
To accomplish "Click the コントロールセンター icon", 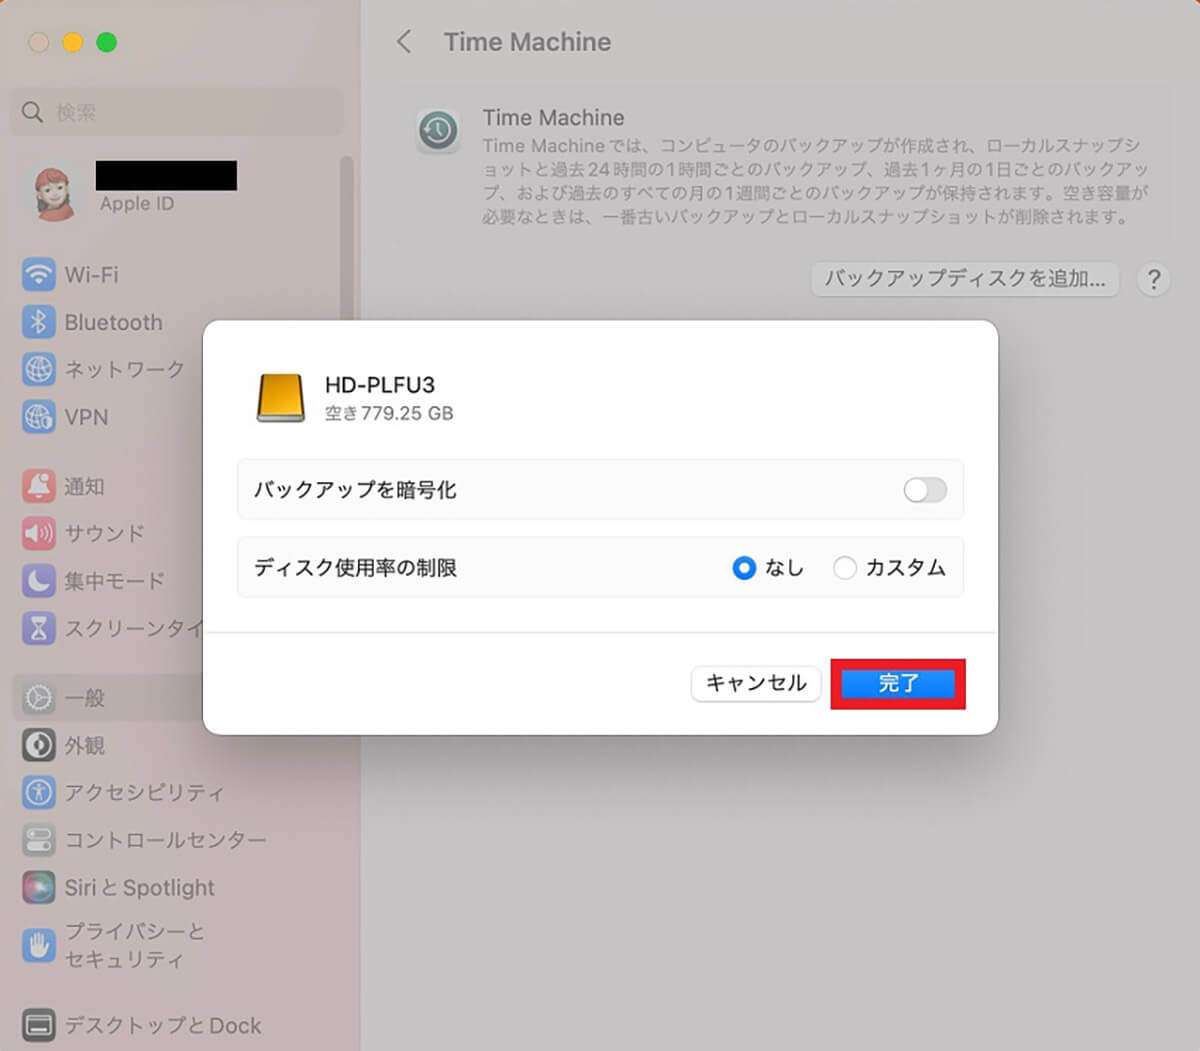I will (x=38, y=840).
